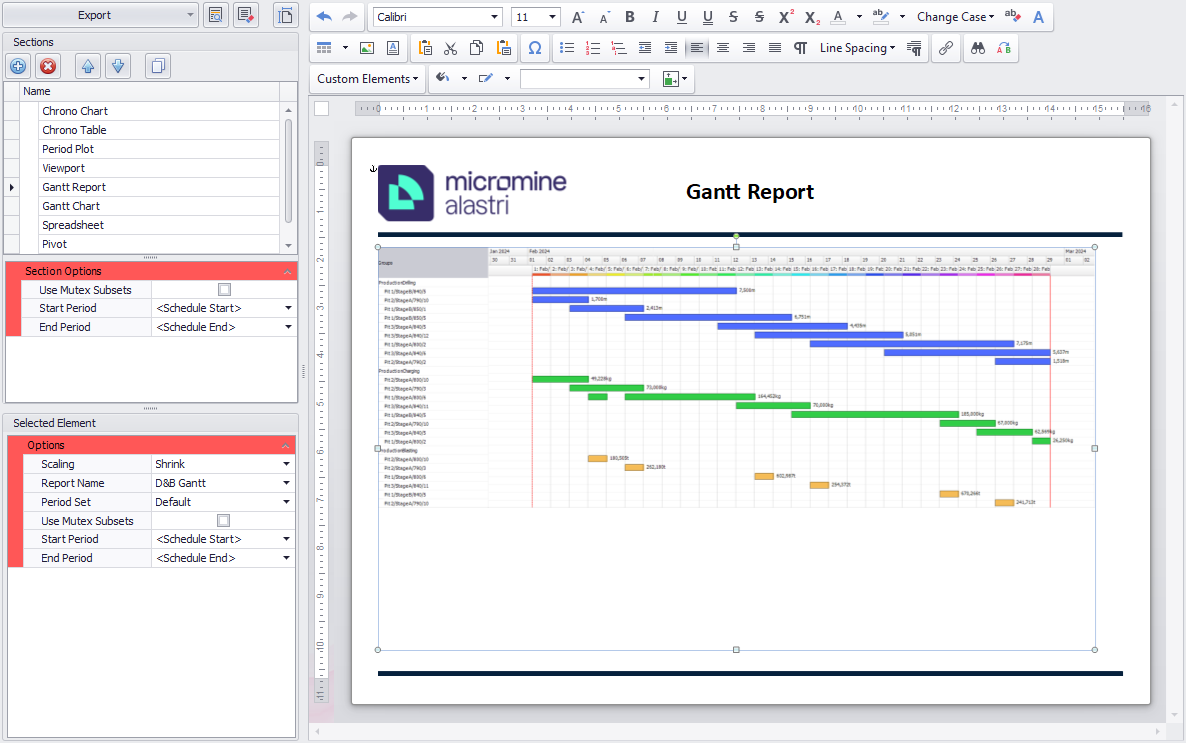Open the Custom Elements menu
The height and width of the screenshot is (743, 1186).
(367, 79)
